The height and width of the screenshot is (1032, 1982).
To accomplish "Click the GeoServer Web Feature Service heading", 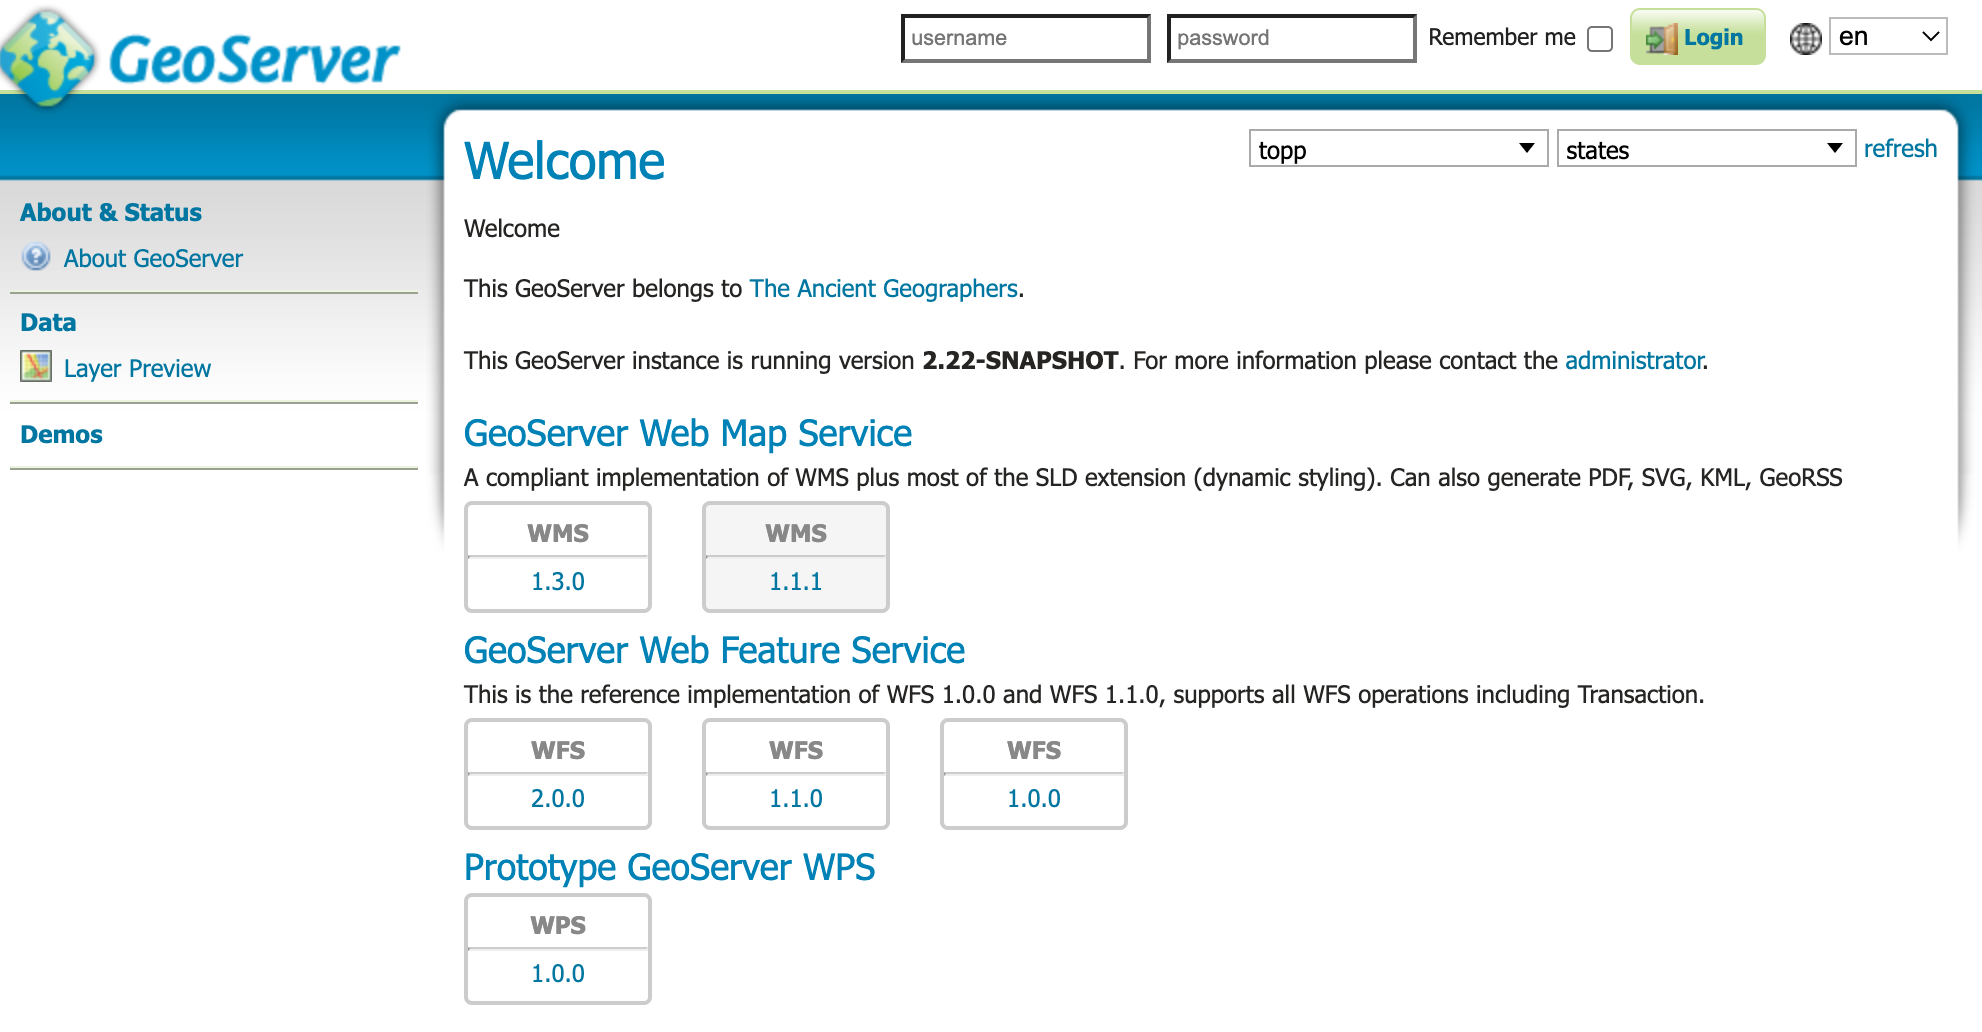I will [714, 650].
